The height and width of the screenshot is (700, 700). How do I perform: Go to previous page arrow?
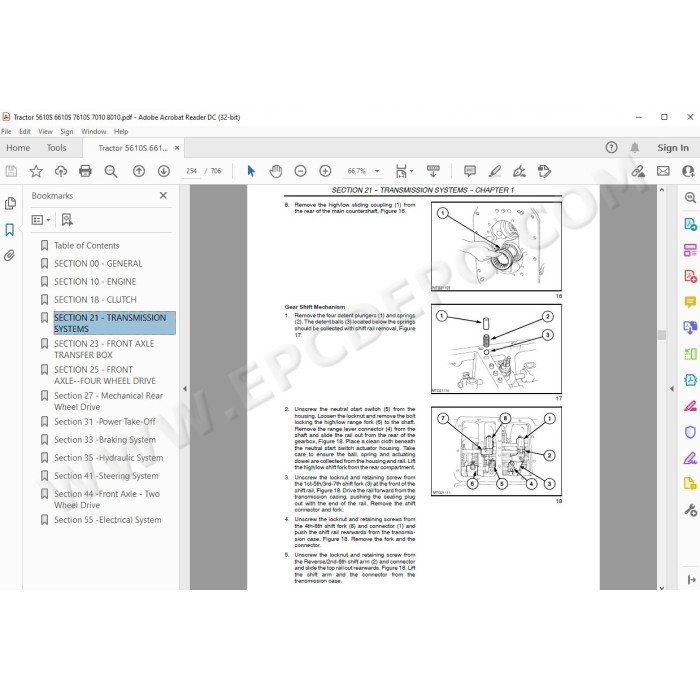point(139,171)
